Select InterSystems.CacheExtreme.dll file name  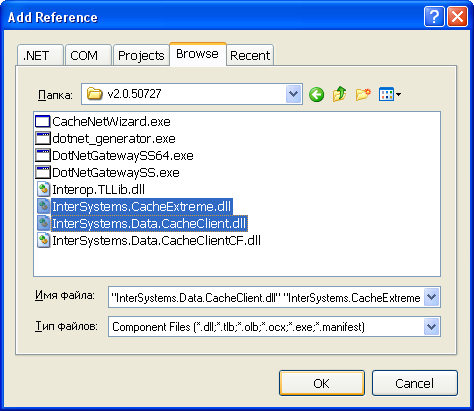(142, 207)
